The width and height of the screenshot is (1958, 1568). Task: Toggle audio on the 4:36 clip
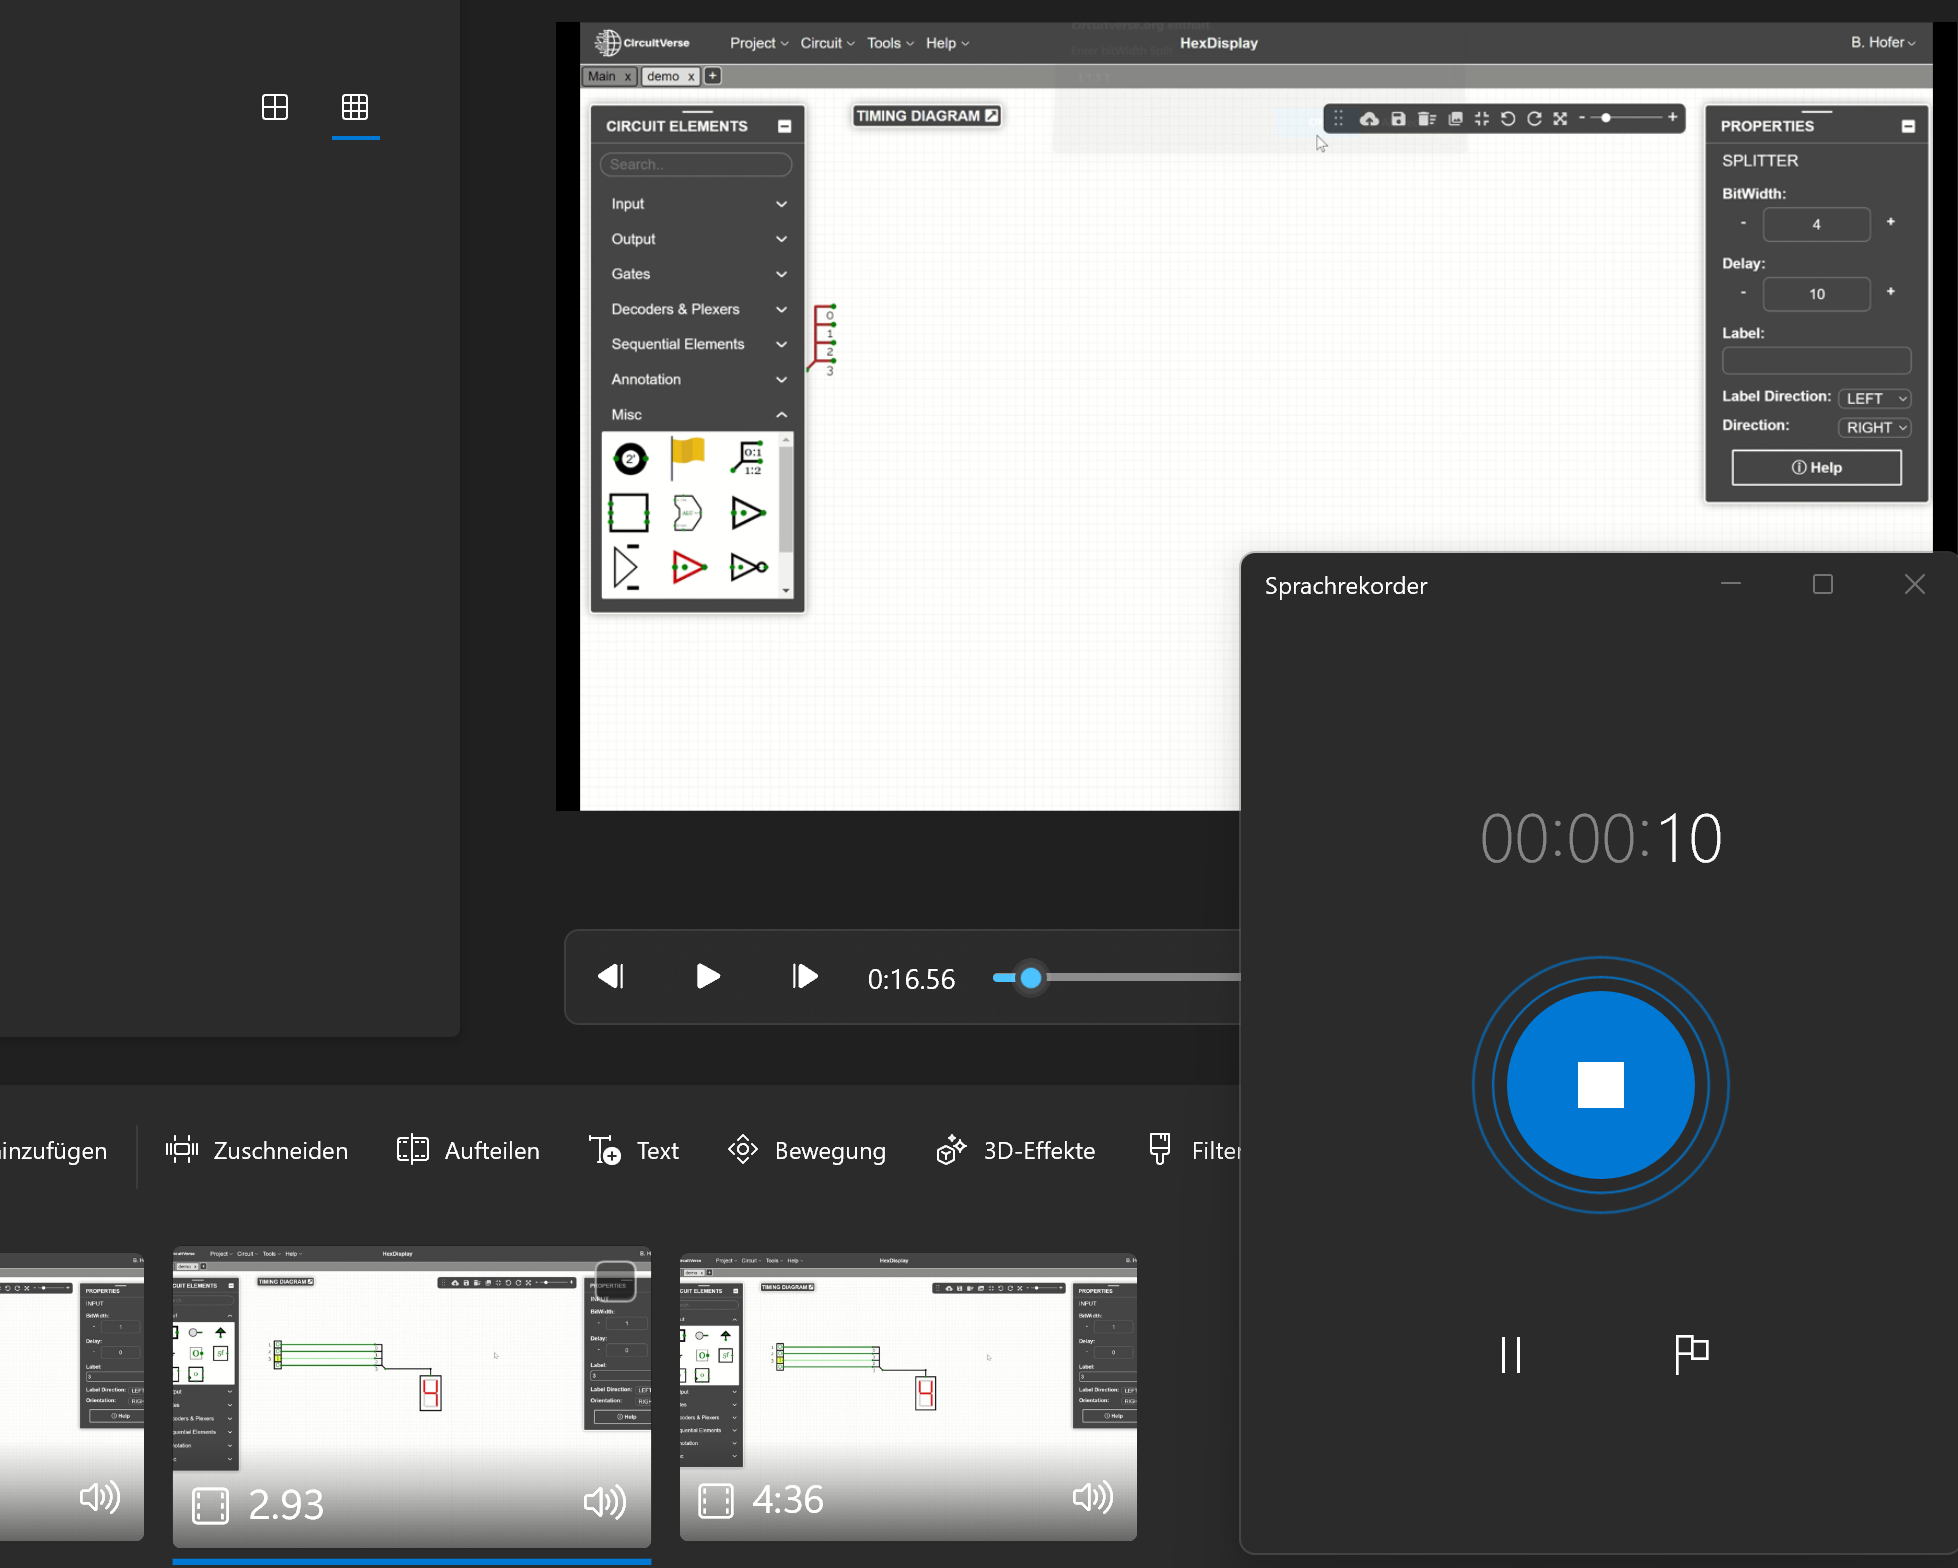(1092, 1497)
